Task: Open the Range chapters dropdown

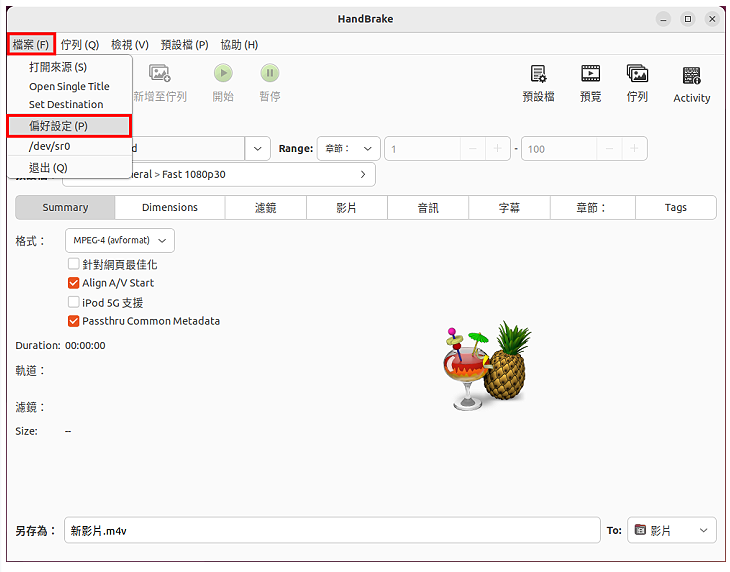Action: [349, 149]
